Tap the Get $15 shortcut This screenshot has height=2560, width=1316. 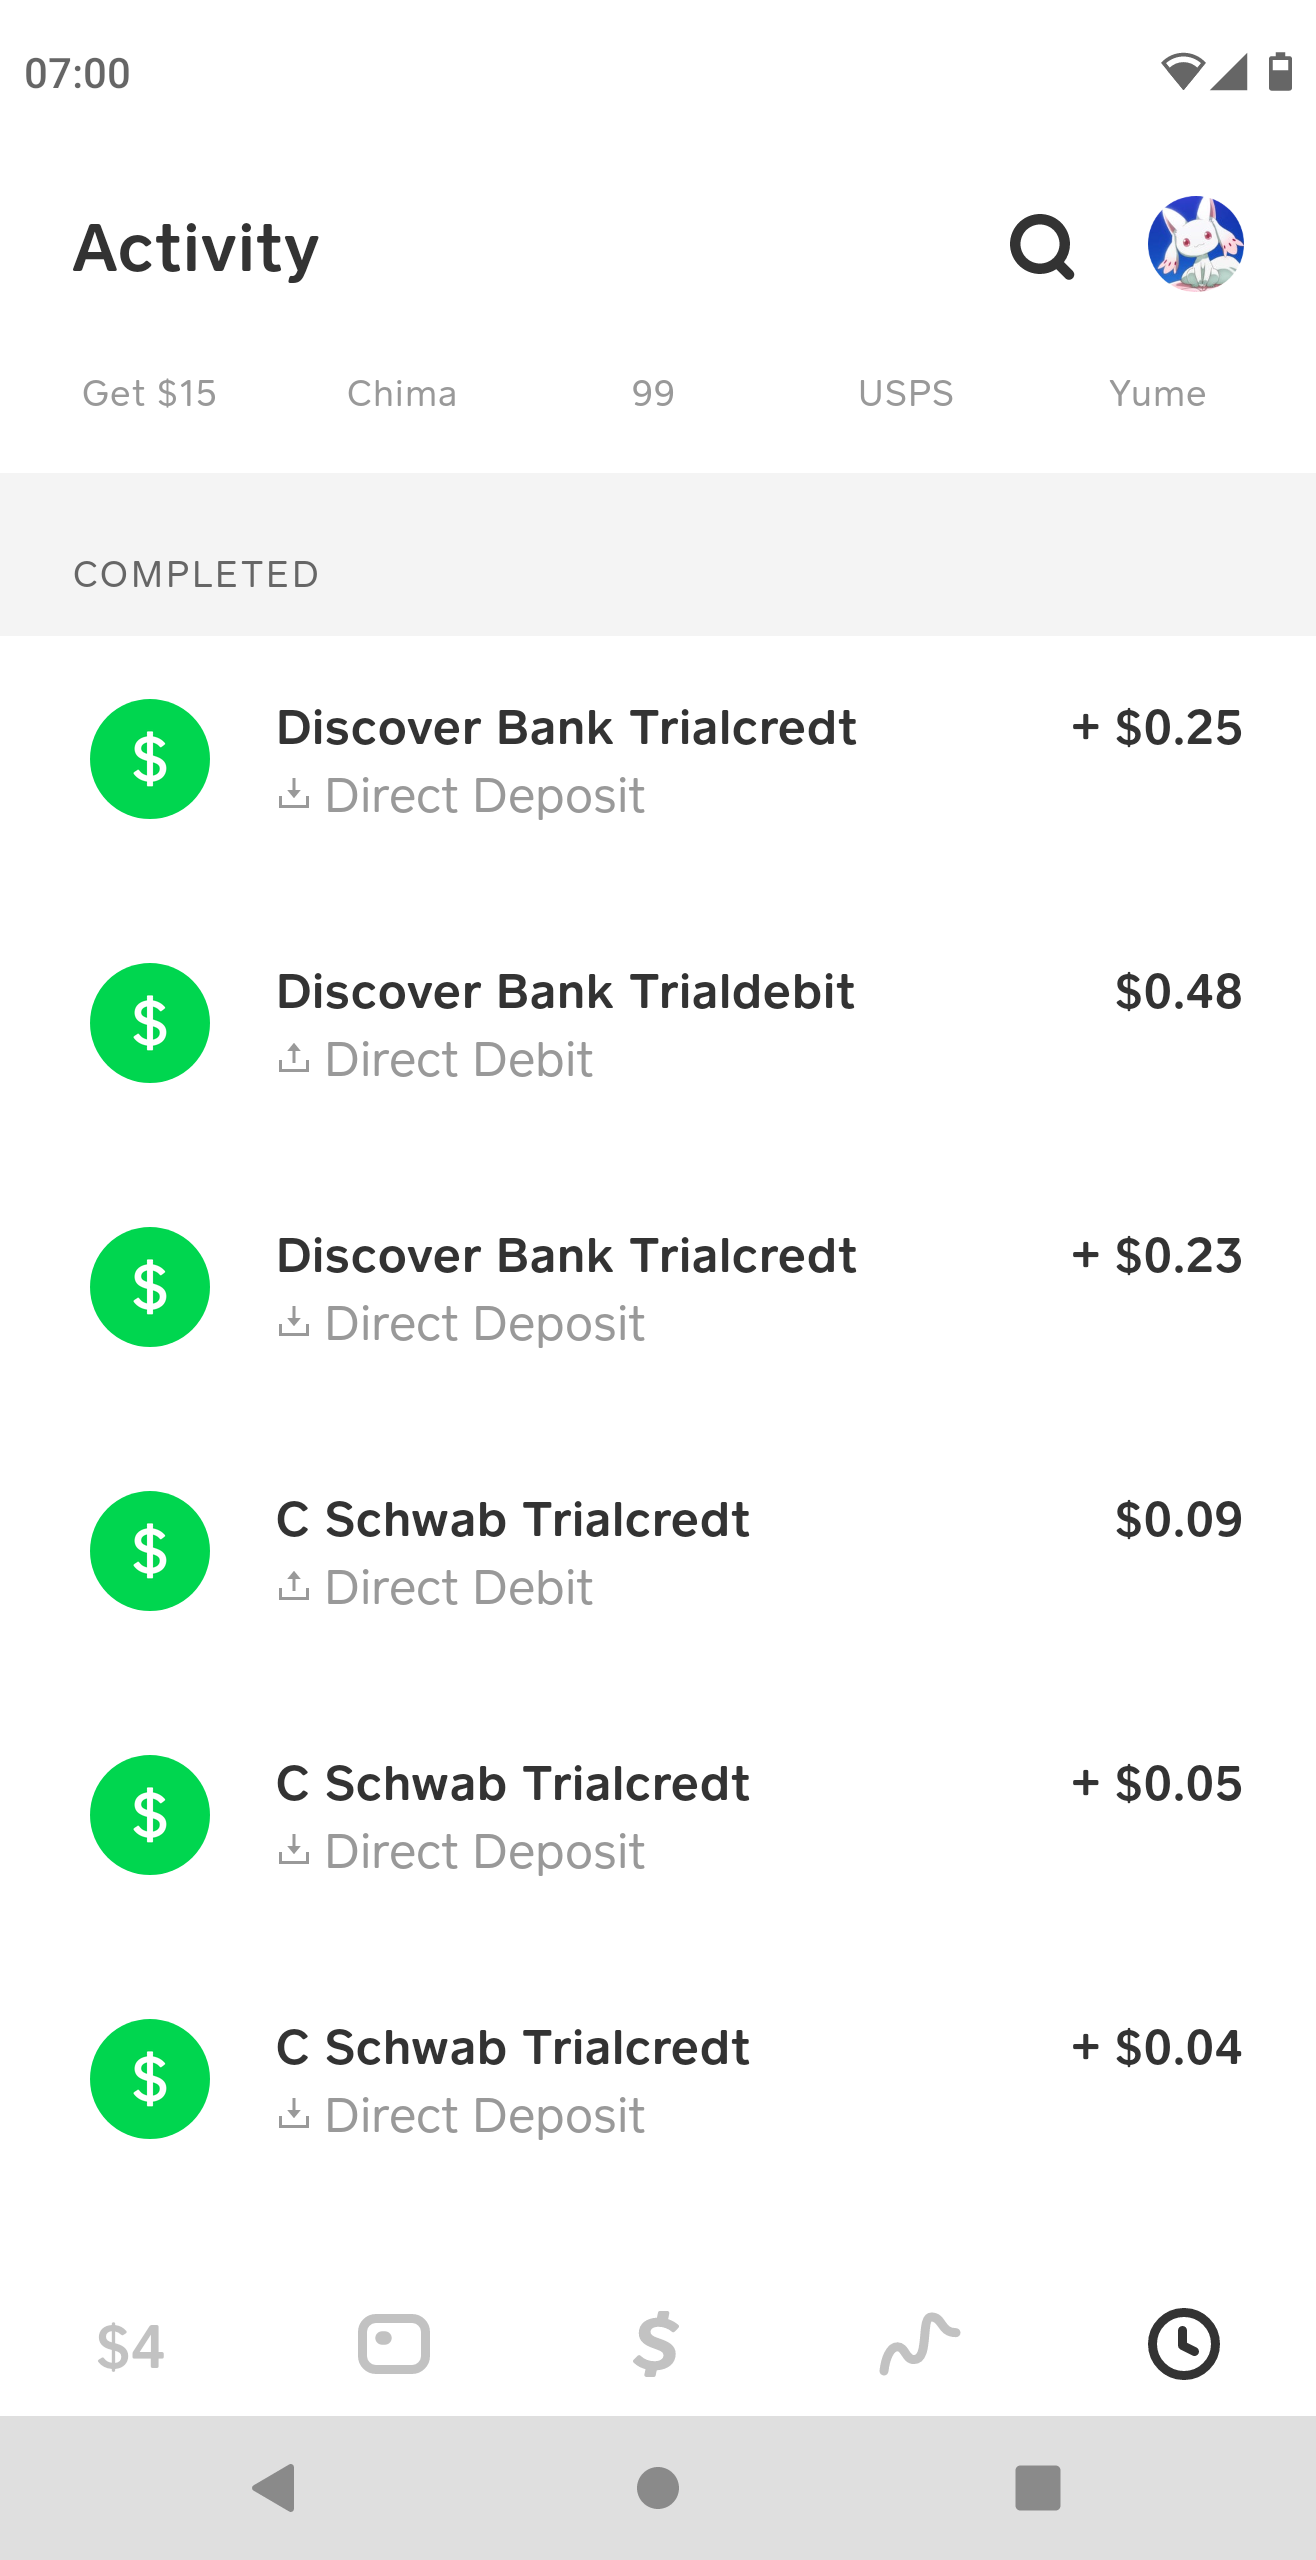pos(150,394)
